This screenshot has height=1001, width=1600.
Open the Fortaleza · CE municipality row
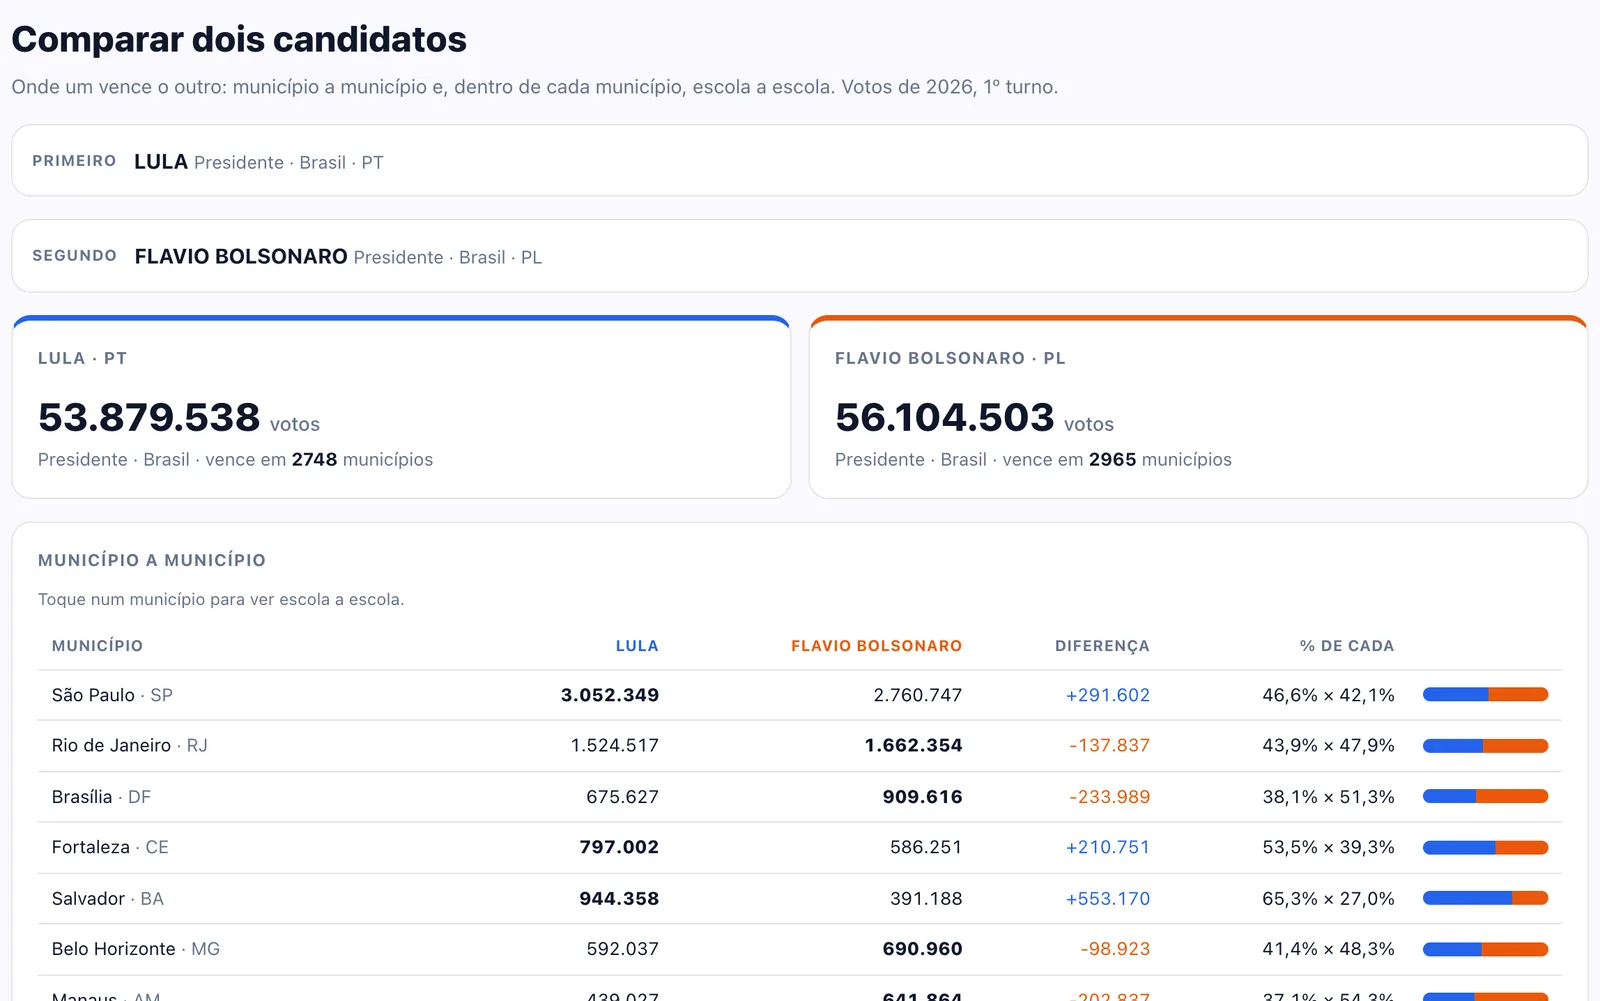799,848
